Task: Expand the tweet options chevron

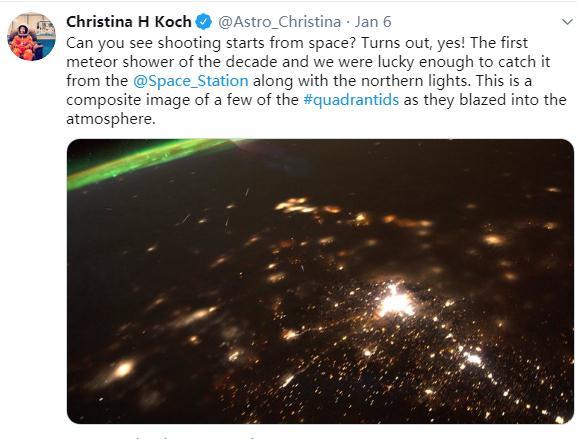Action: pyautogui.click(x=567, y=22)
